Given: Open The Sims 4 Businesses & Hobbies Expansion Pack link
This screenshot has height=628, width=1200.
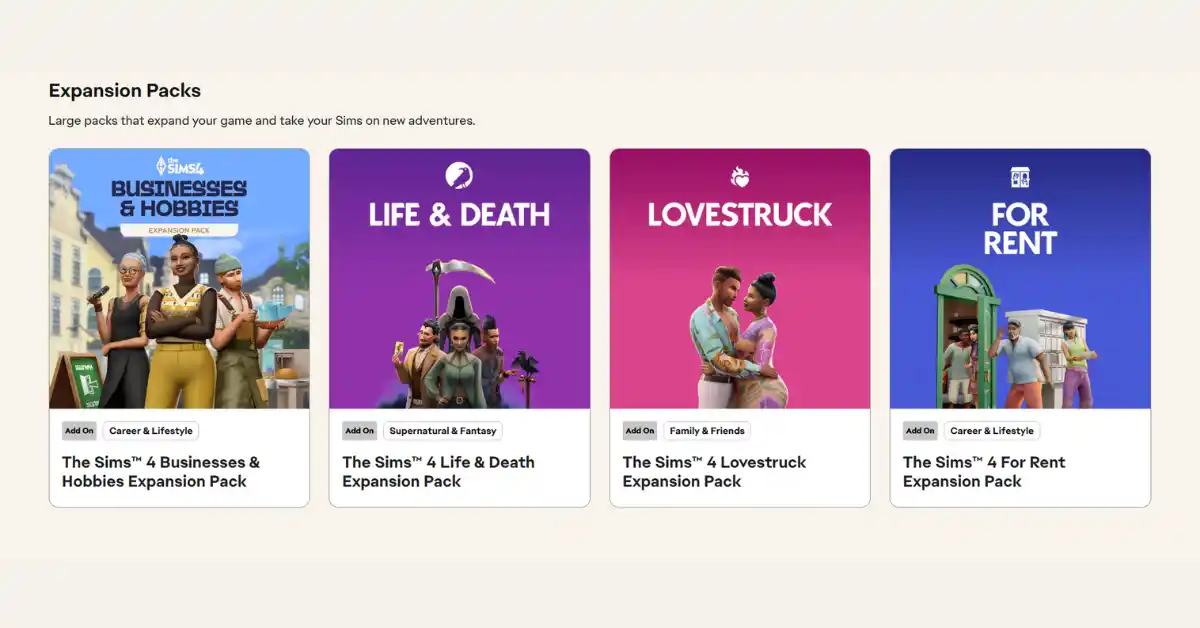Looking at the screenshot, I should click(160, 471).
